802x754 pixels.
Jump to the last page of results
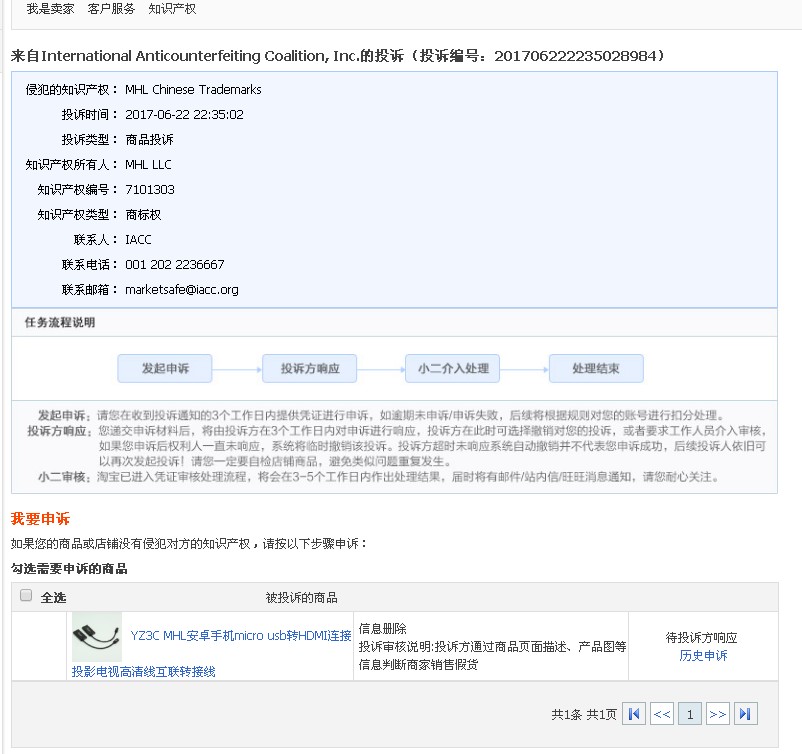coord(745,714)
